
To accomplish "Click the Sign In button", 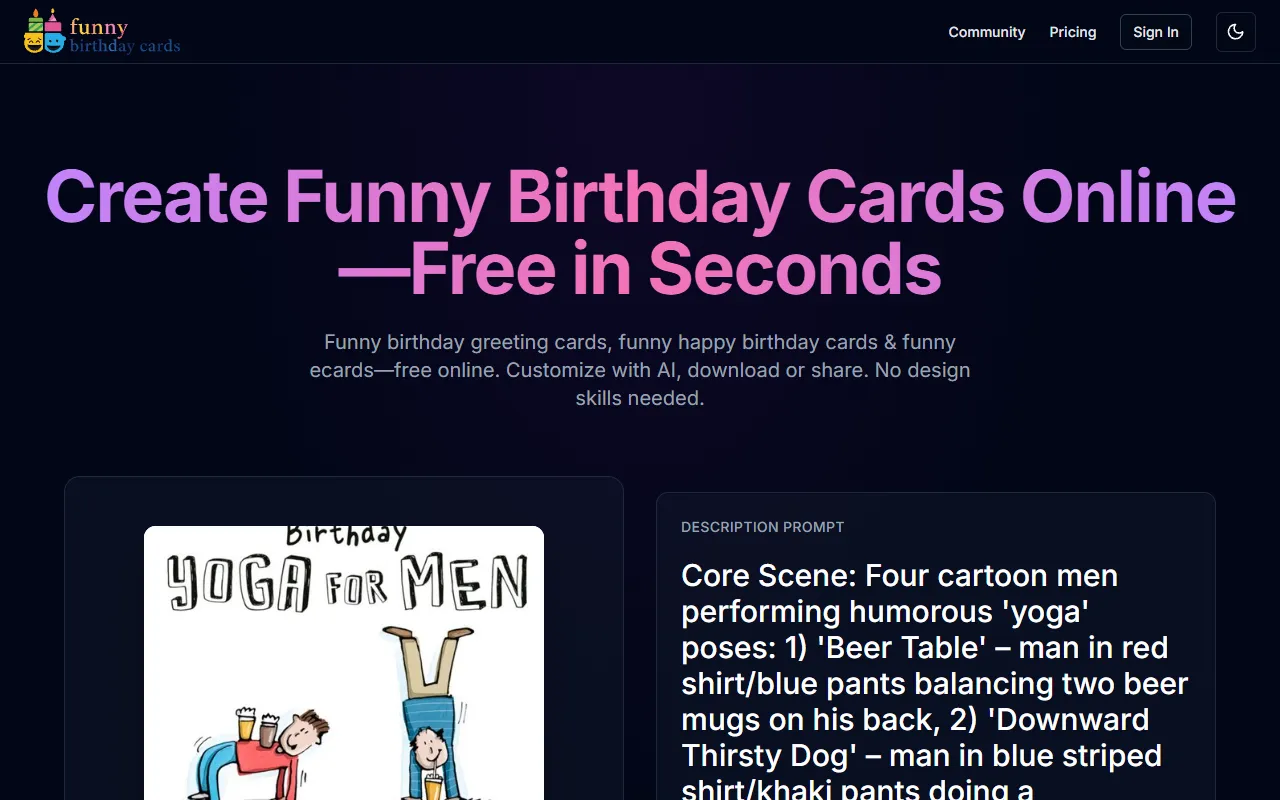I will [x=1156, y=32].
